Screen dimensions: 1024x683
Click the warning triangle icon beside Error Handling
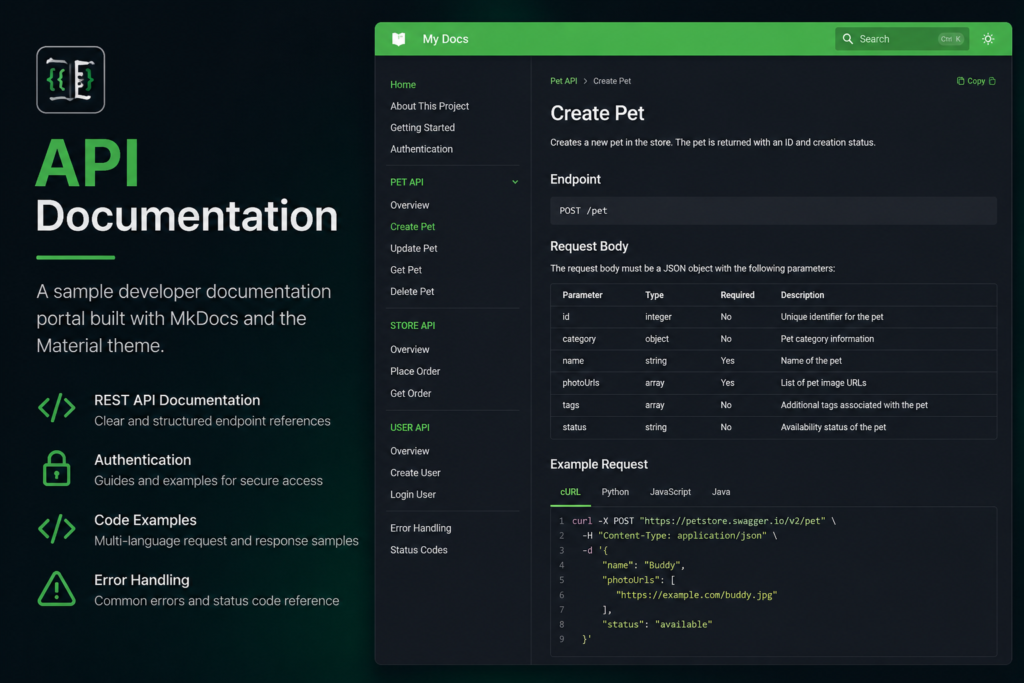pos(56,589)
